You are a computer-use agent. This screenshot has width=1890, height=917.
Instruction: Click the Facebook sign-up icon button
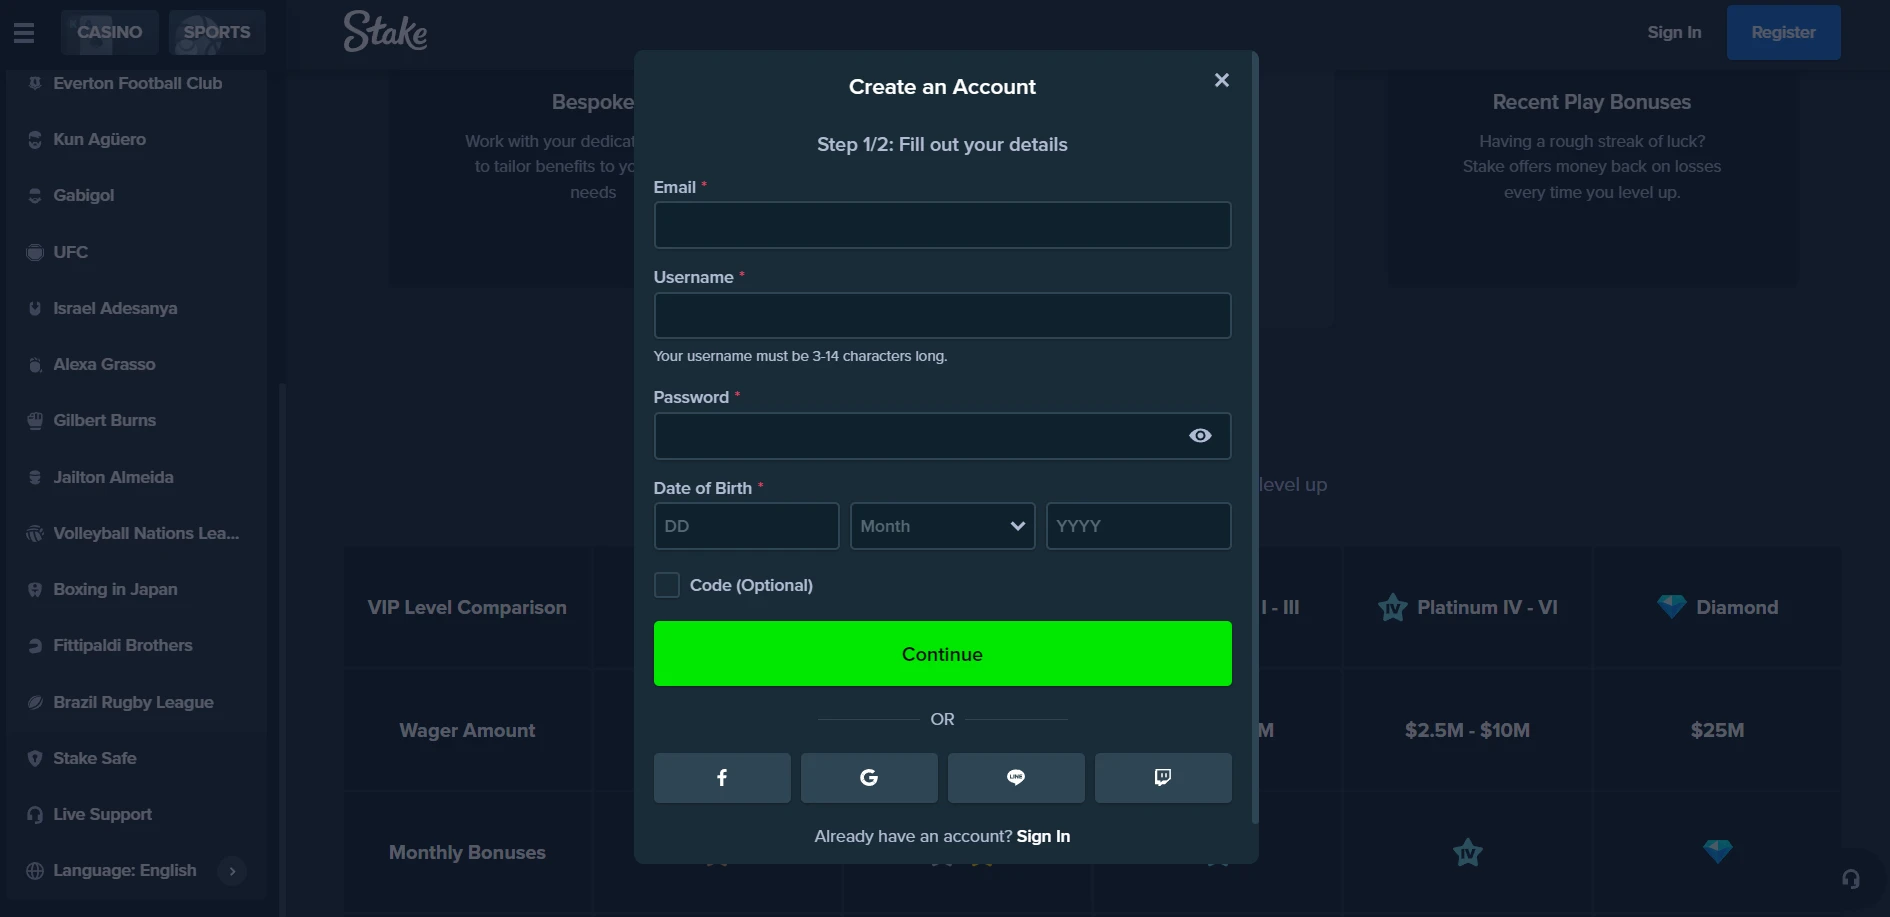point(722,778)
